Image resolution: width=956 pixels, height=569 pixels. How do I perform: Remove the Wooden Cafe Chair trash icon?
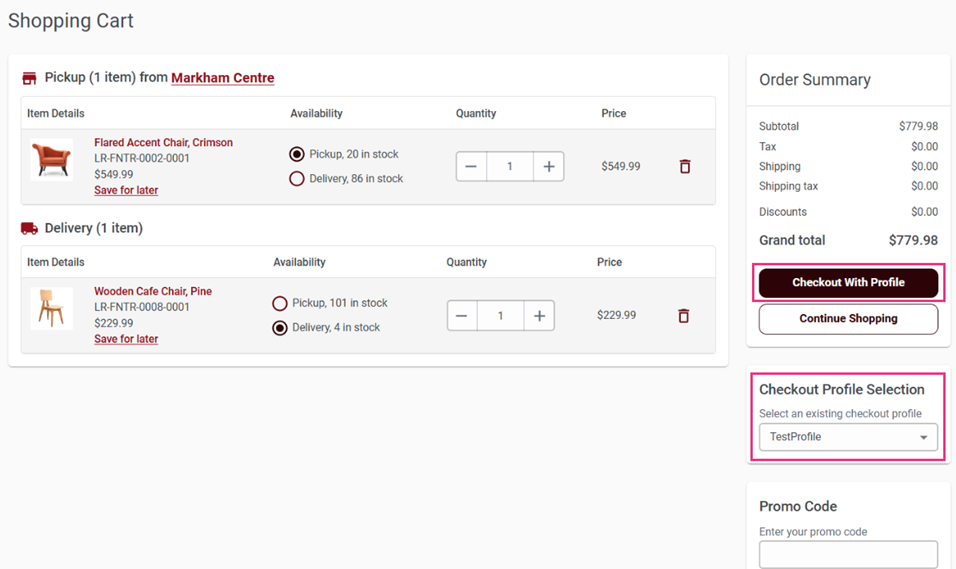pyautogui.click(x=684, y=316)
